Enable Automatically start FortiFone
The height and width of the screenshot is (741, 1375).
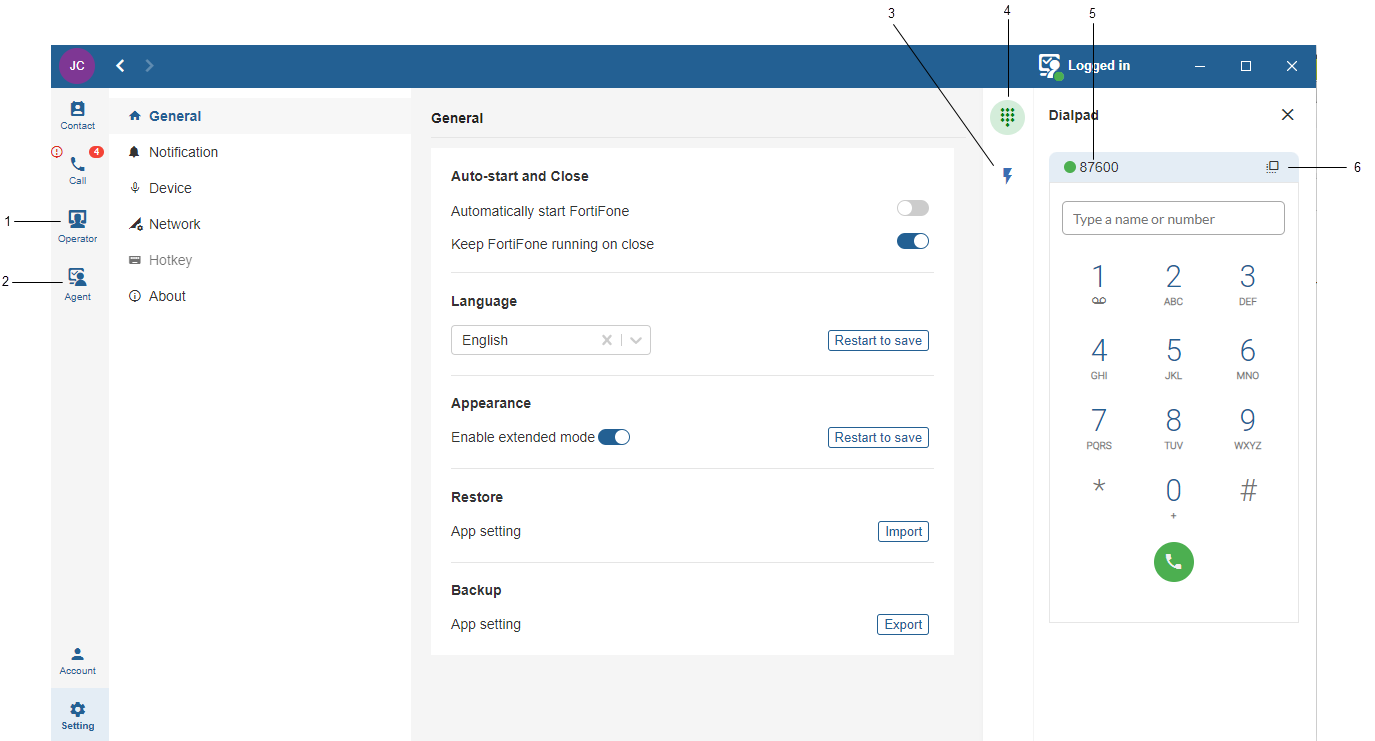[912, 207]
